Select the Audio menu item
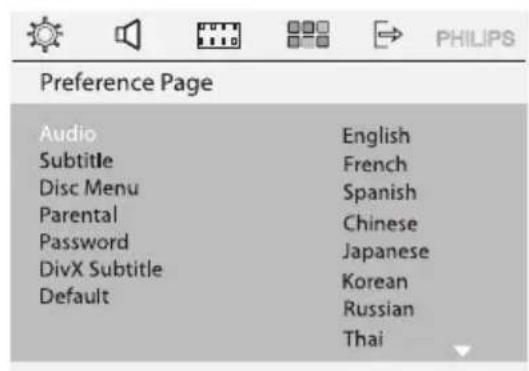The height and width of the screenshot is (371, 529). click(x=68, y=134)
